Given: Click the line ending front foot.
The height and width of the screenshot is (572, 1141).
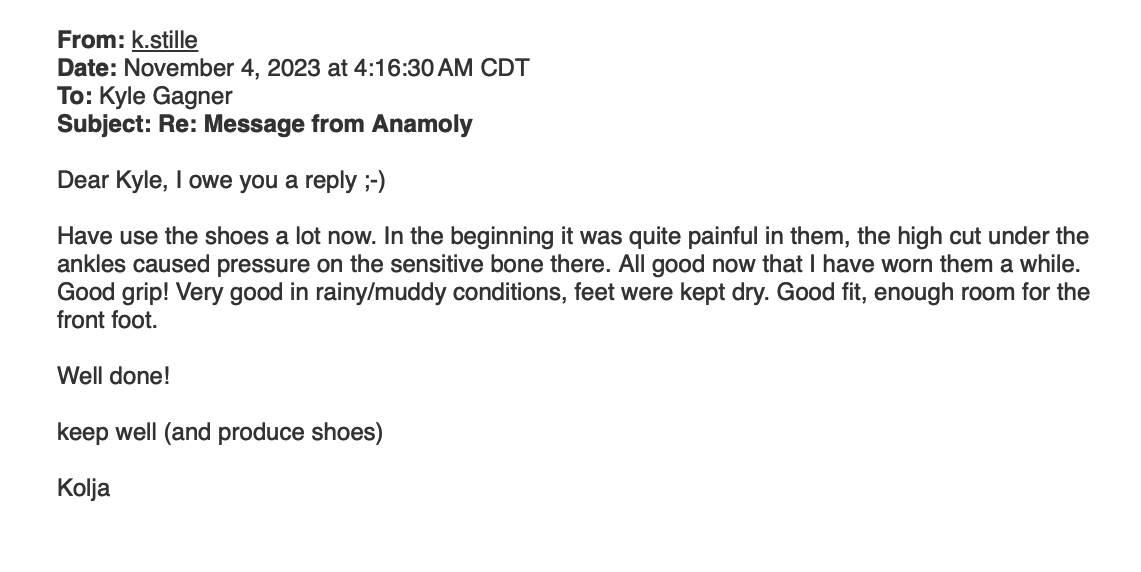Looking at the screenshot, I should [x=108, y=319].
